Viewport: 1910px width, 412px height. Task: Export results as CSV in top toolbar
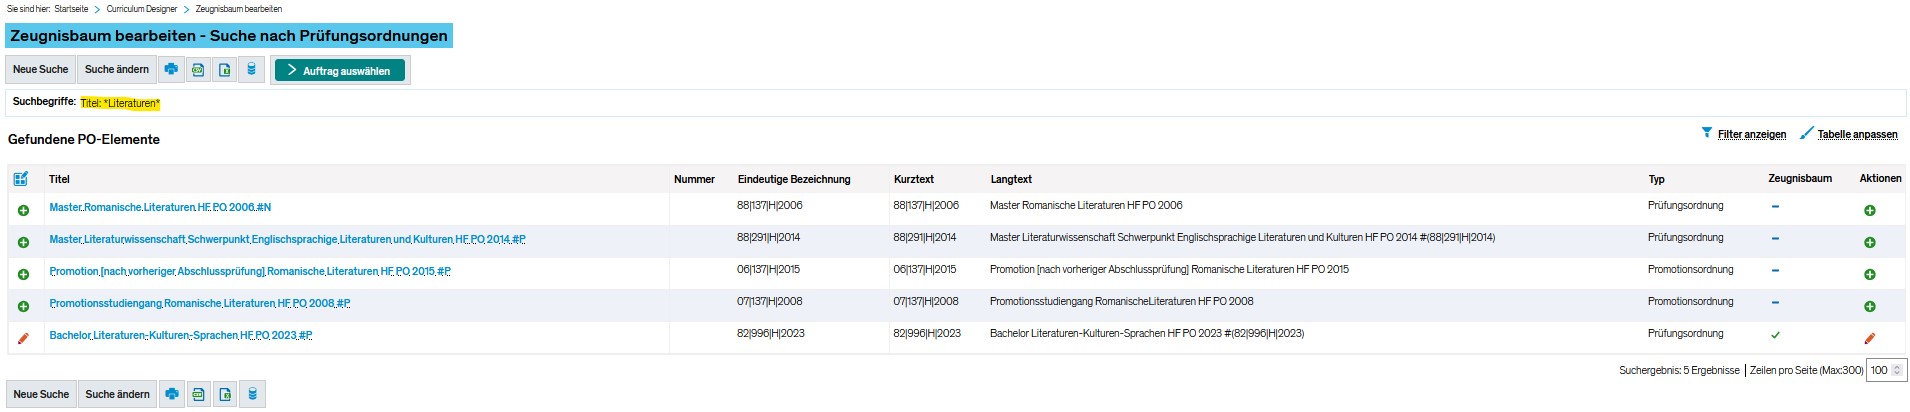(x=198, y=70)
